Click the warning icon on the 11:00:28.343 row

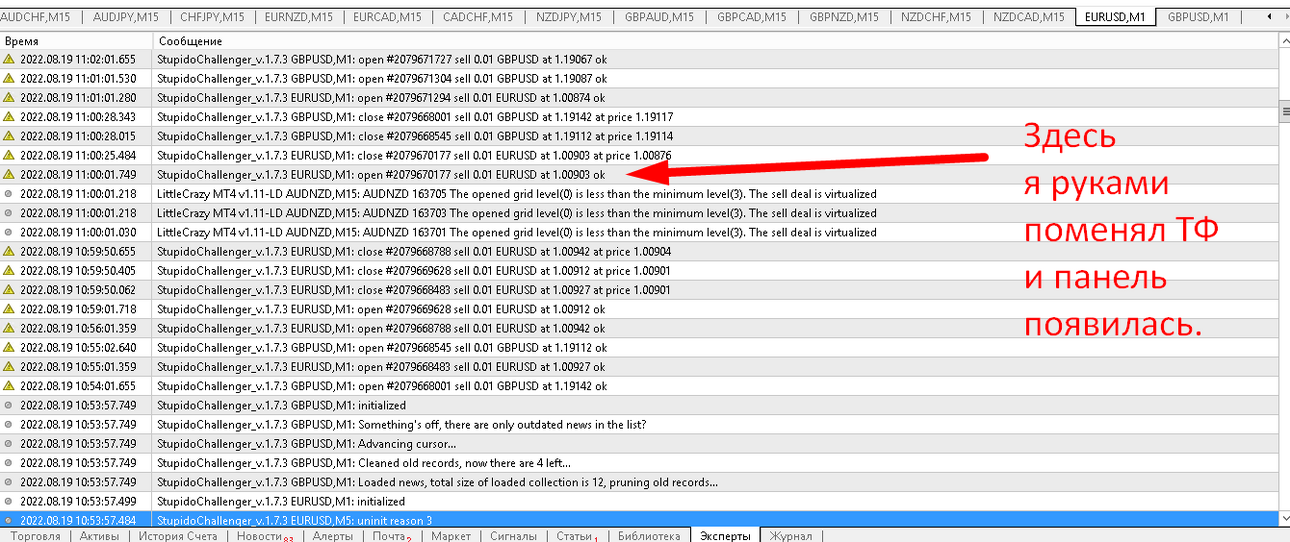point(9,117)
